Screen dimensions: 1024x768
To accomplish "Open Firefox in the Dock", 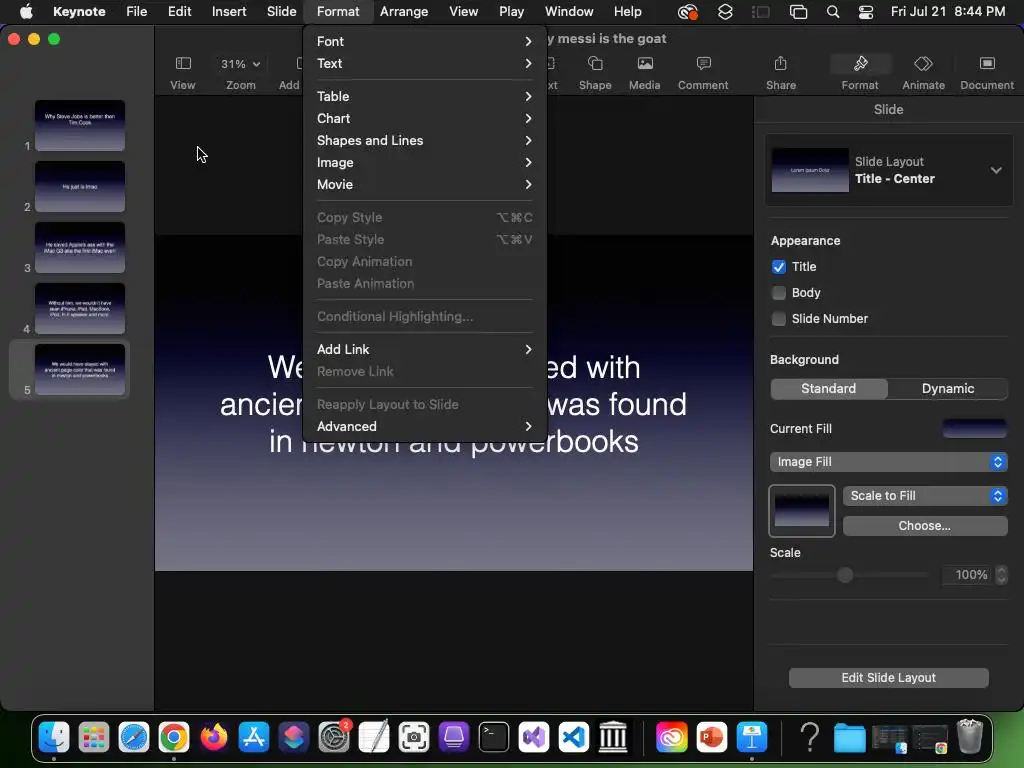I will (x=214, y=737).
